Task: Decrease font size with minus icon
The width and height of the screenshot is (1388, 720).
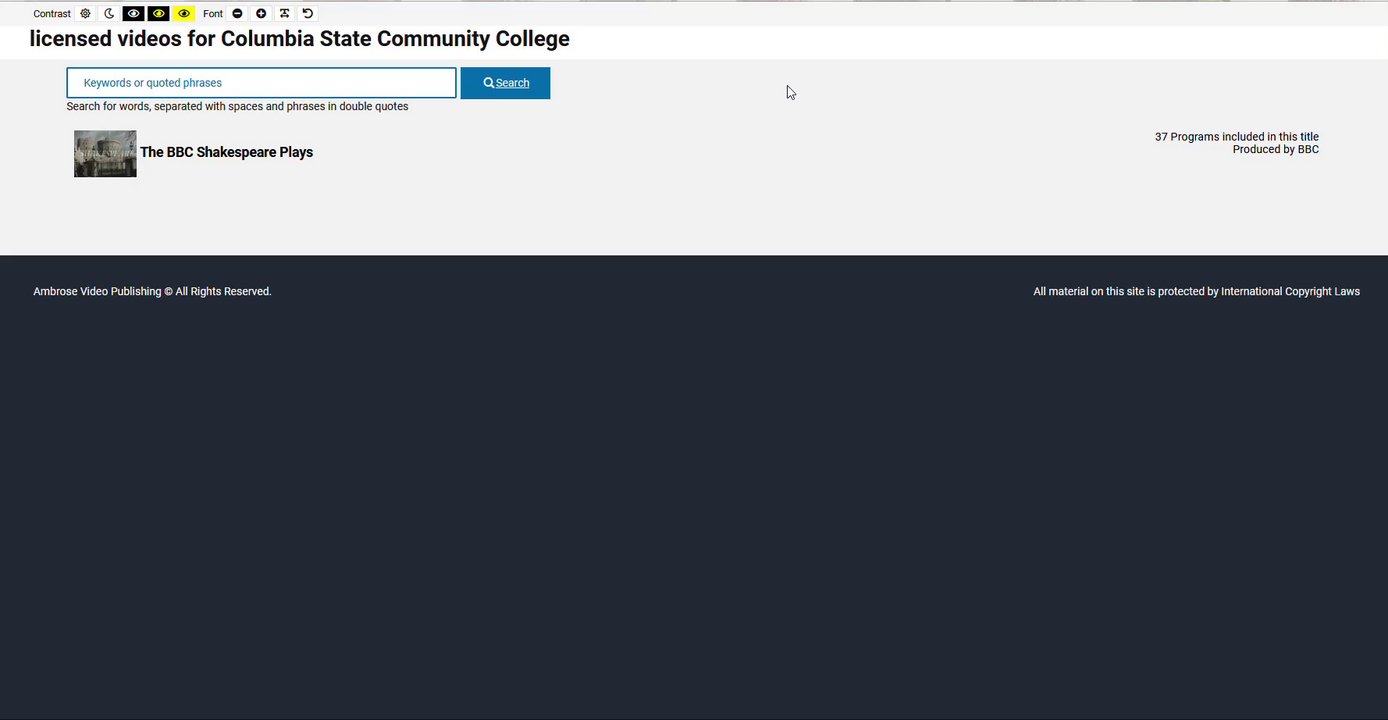Action: click(237, 14)
